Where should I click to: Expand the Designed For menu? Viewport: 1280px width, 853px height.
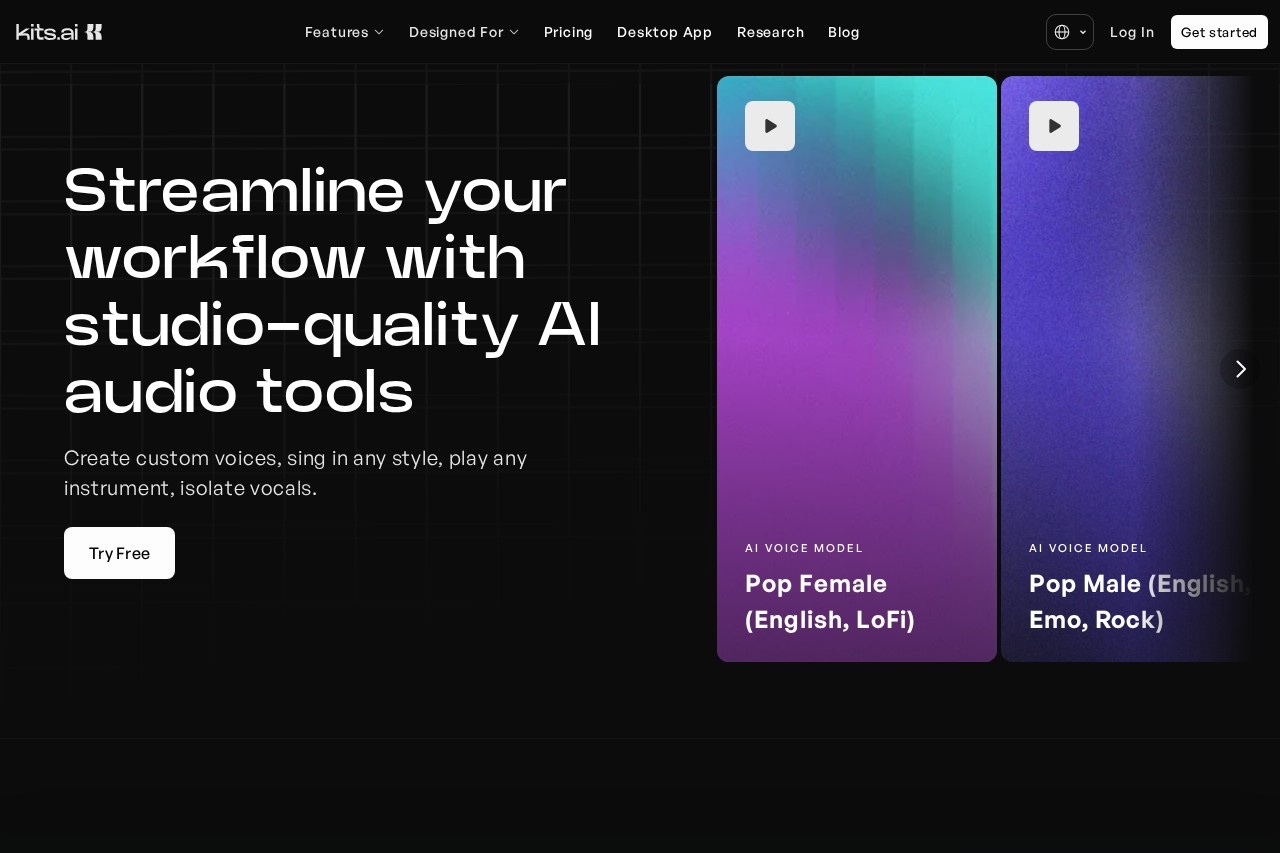pyautogui.click(x=464, y=32)
